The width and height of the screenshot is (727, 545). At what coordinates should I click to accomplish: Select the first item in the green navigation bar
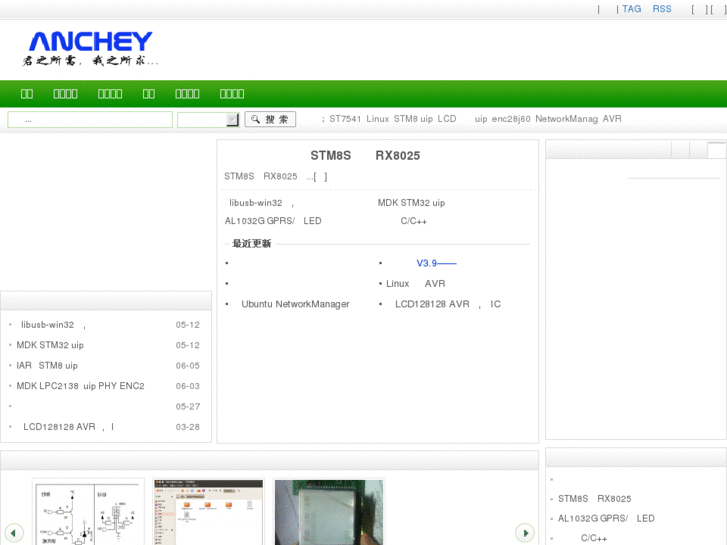27,94
